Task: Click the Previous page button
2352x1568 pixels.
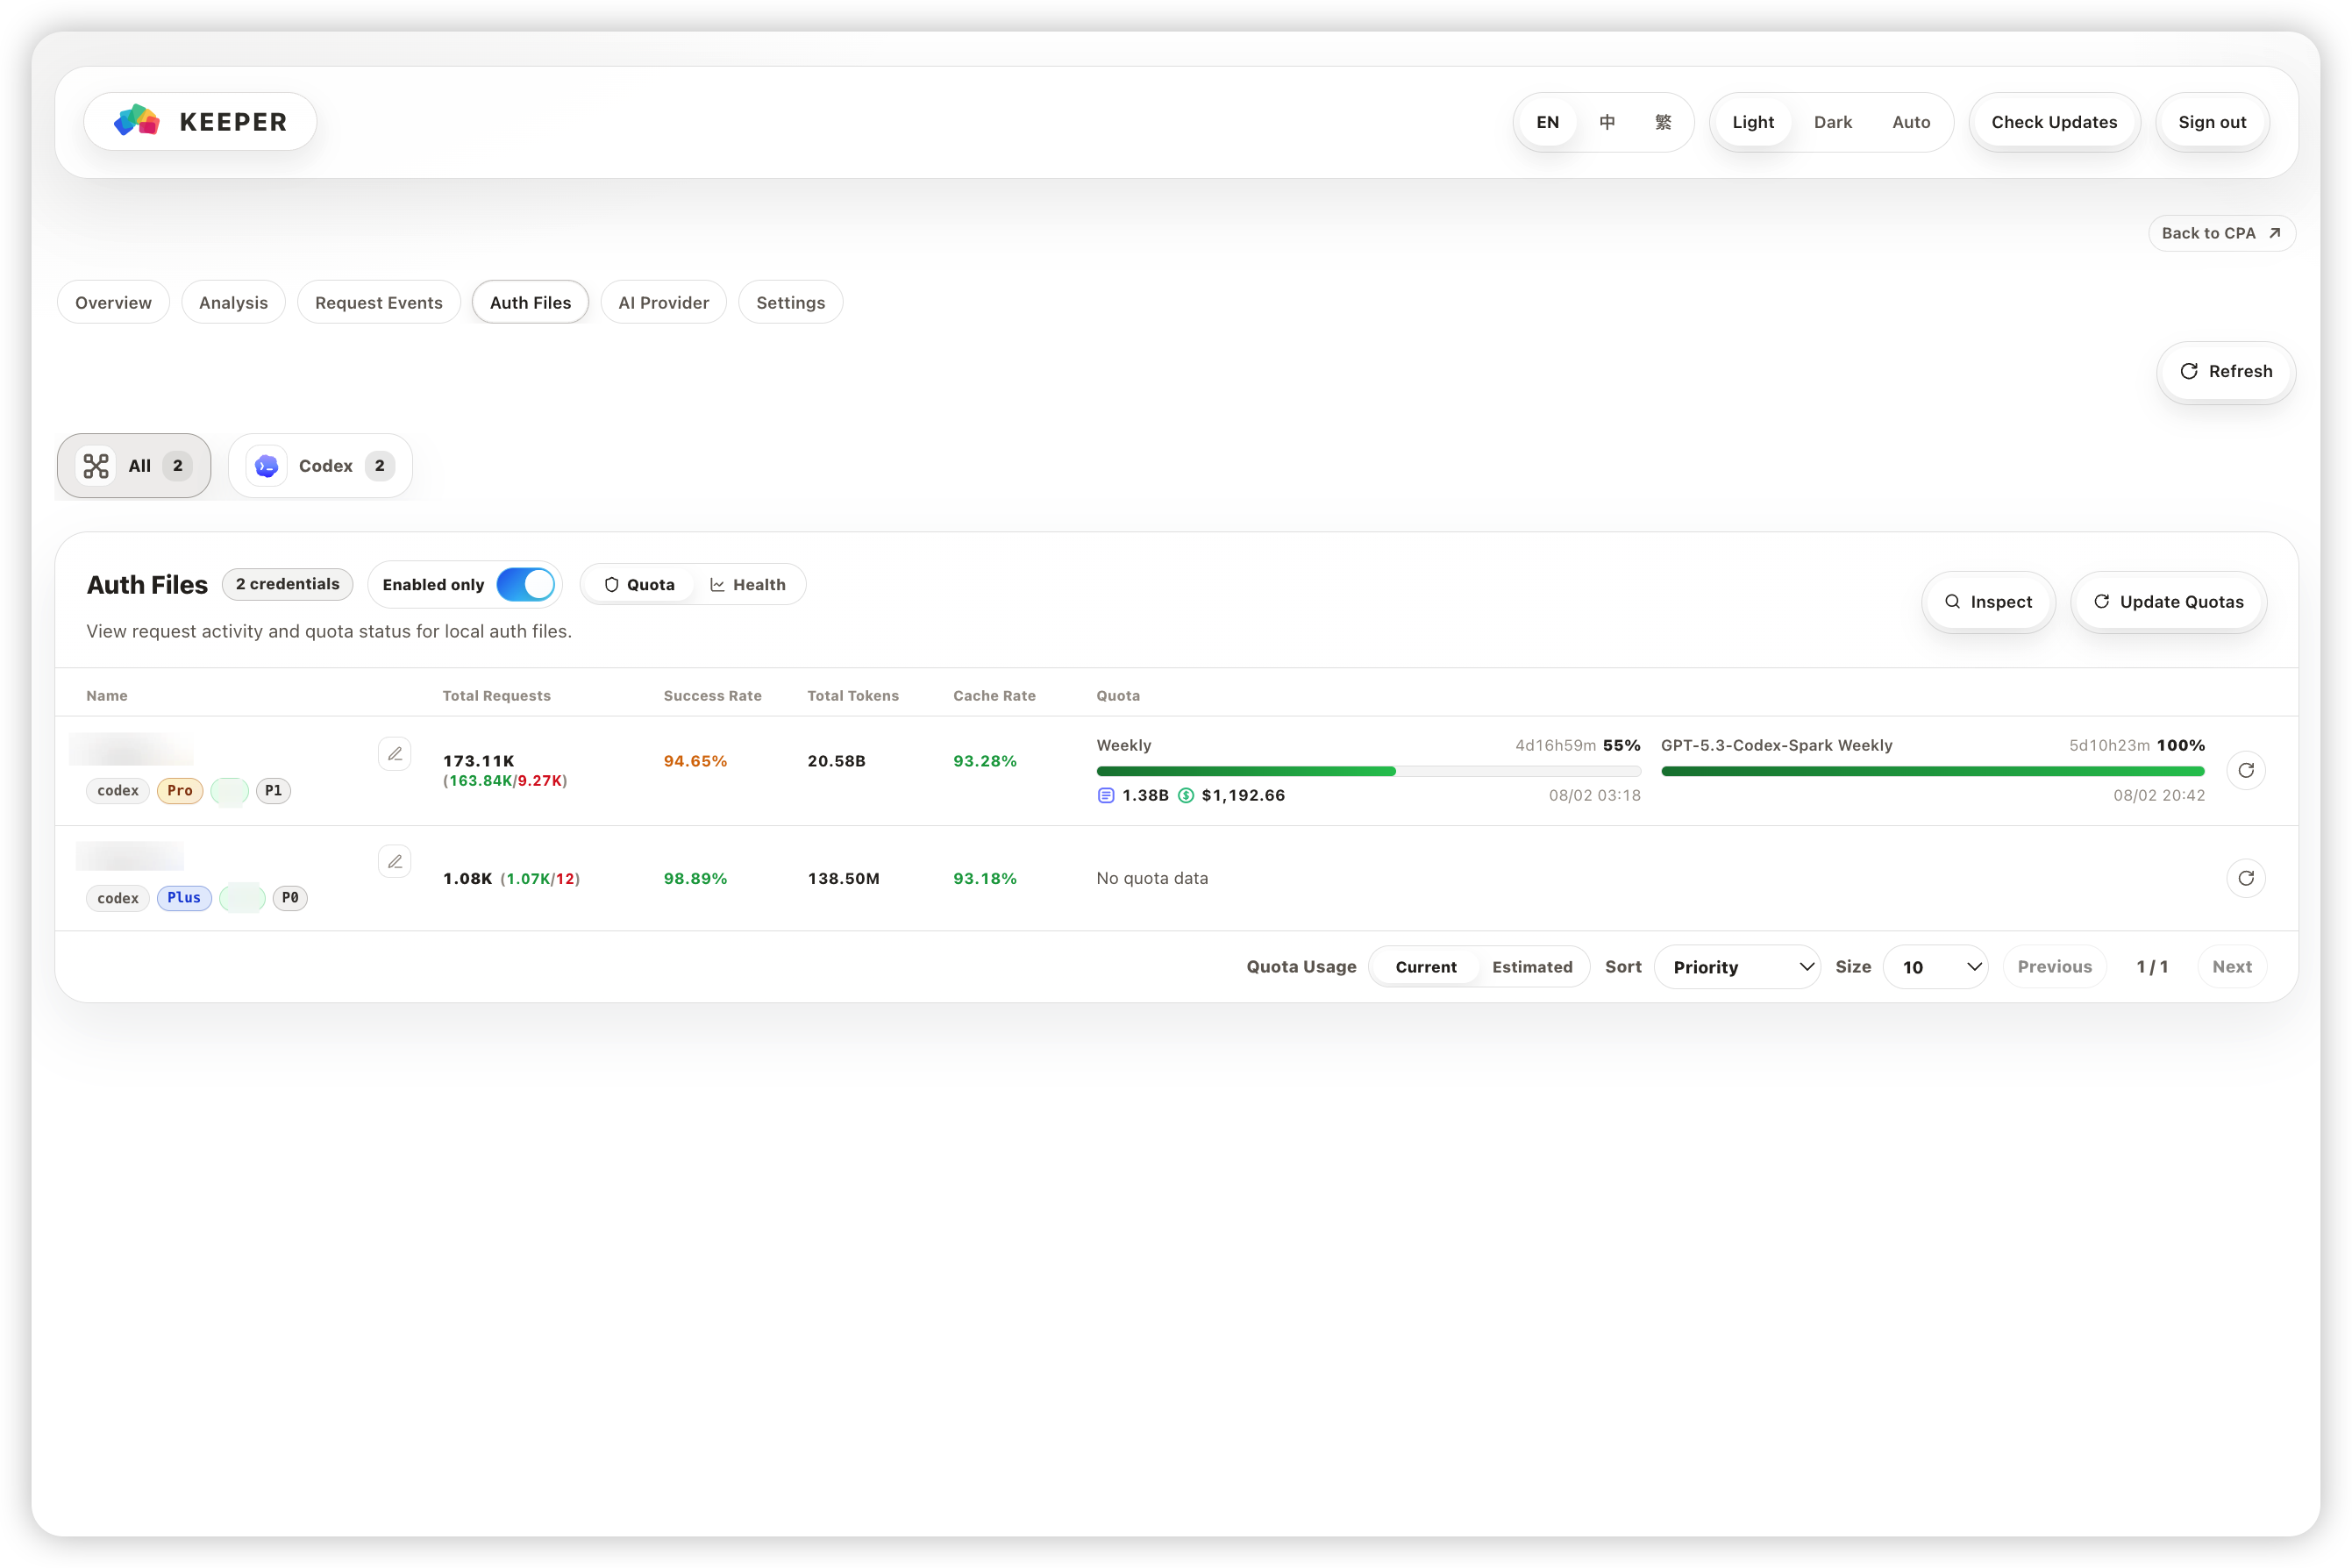Action: coord(2054,967)
